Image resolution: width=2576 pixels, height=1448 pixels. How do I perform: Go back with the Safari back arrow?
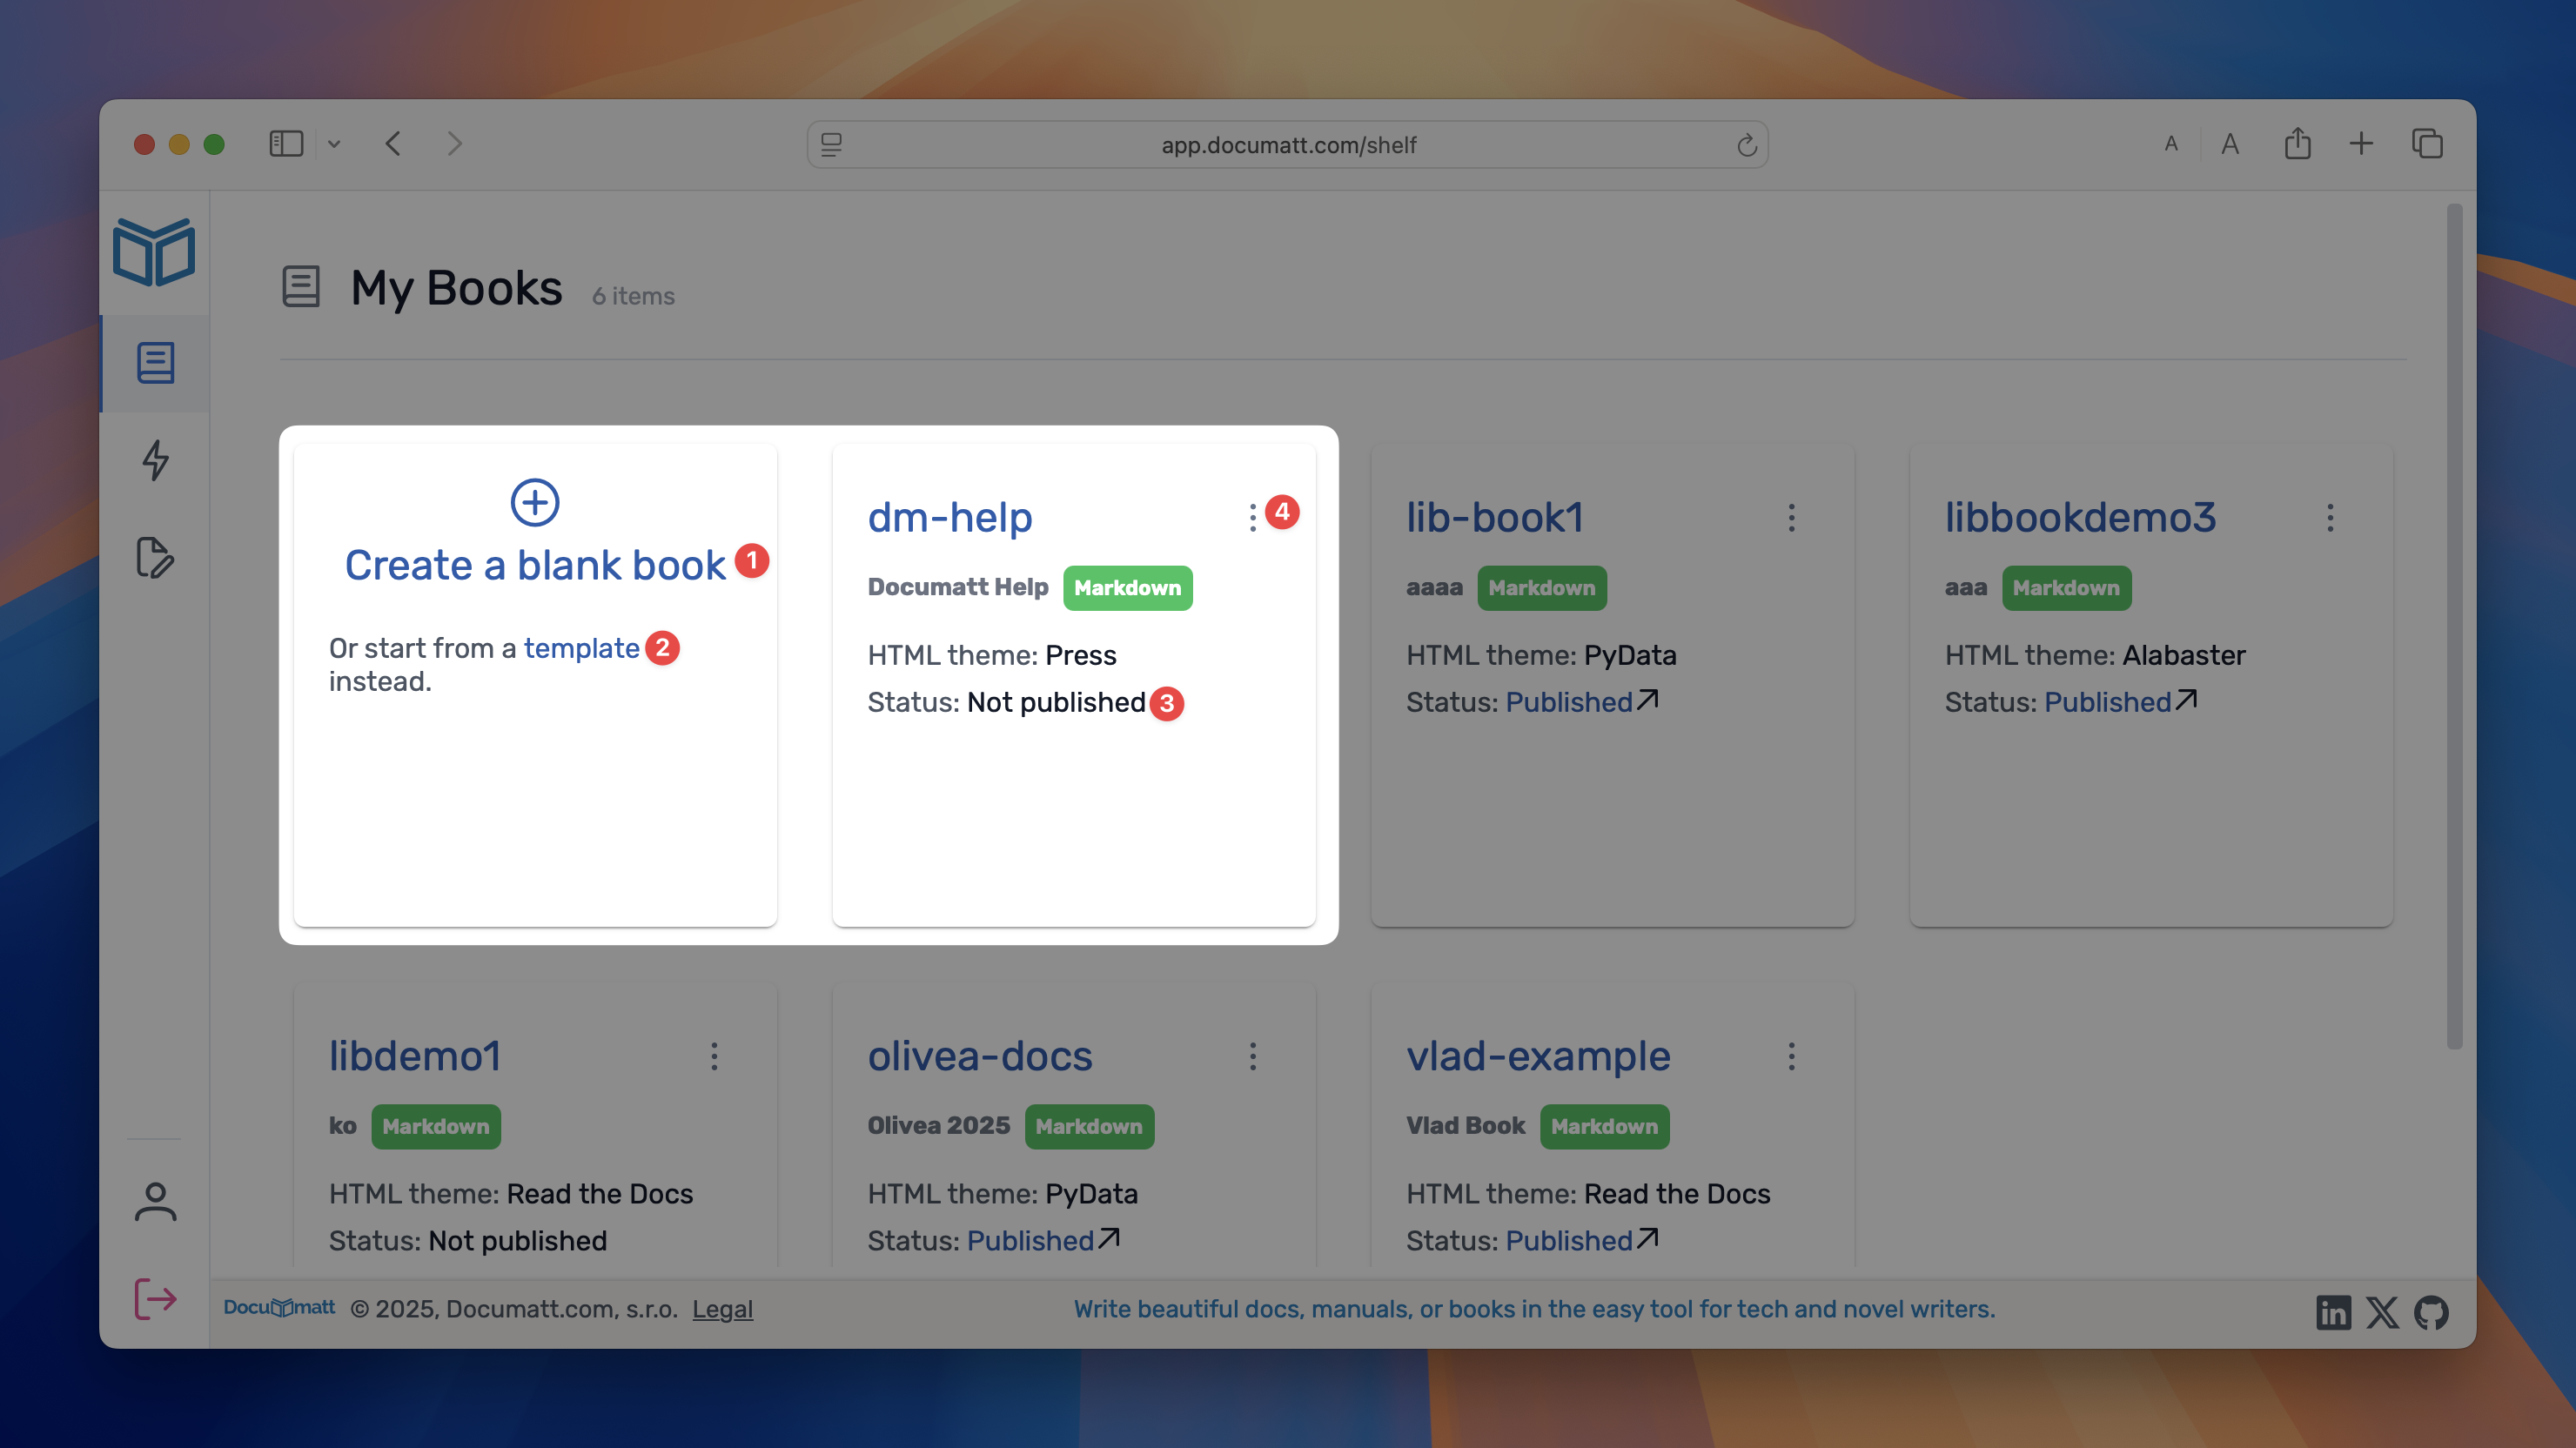[x=393, y=144]
